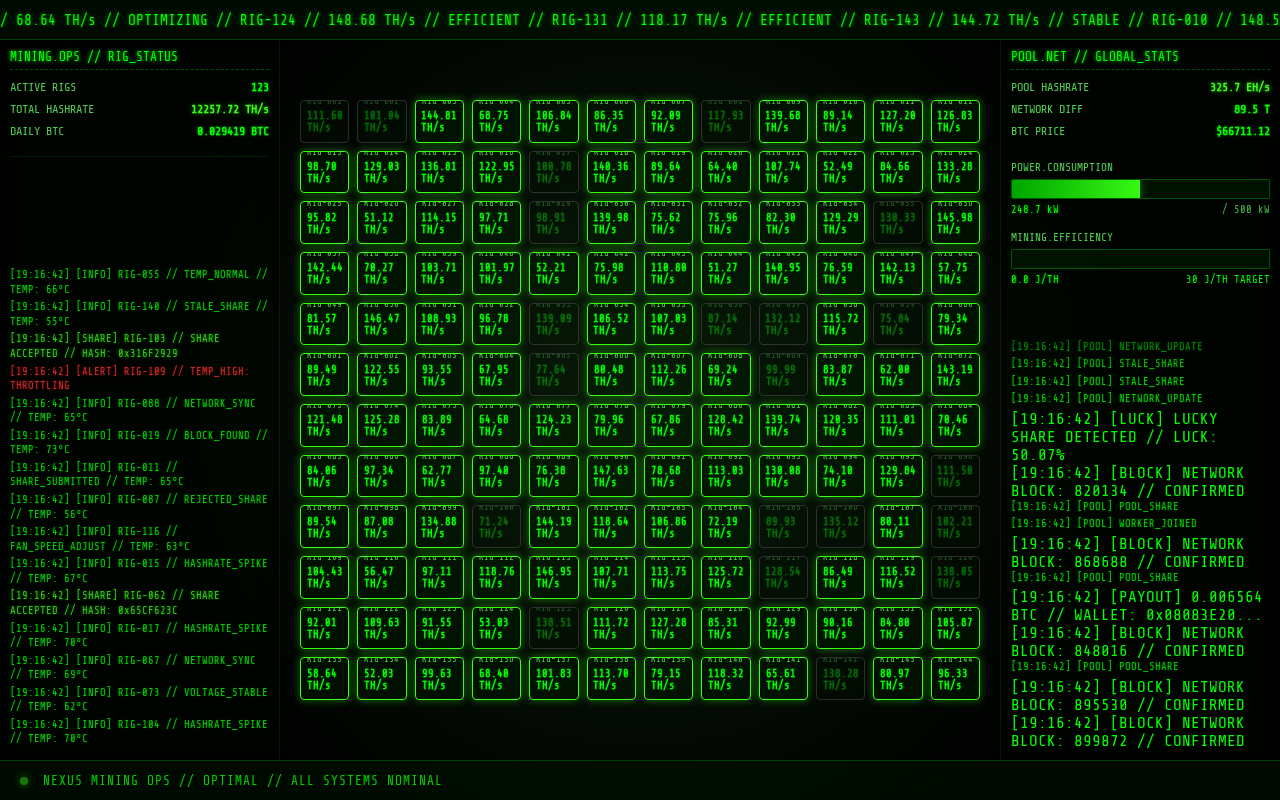
Task: Select the RIG-003 tile showing 144.81 TH/s
Action: [439, 121]
